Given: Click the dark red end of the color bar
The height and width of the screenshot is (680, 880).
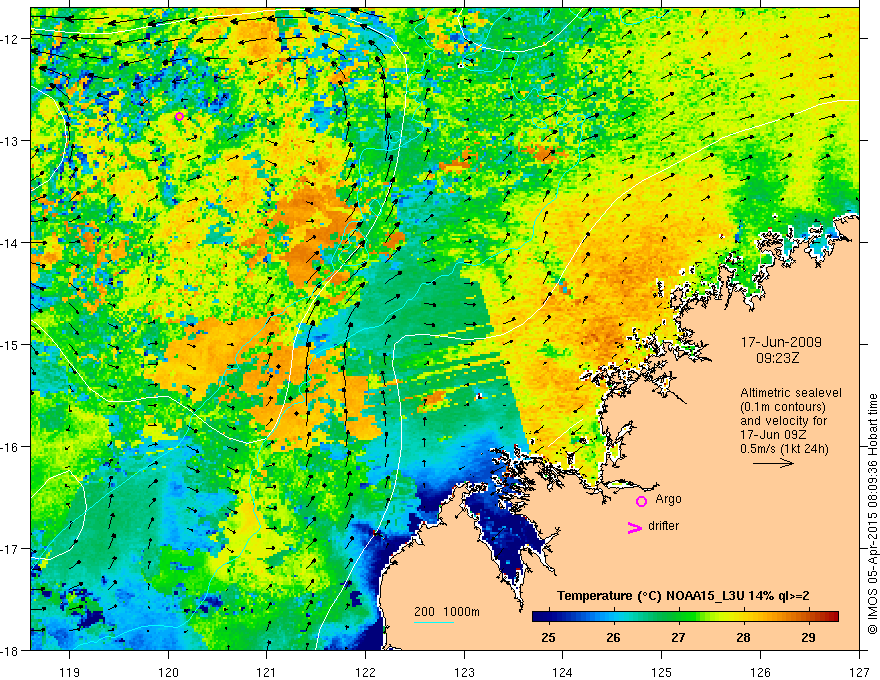Looking at the screenshot, I should (x=833, y=616).
